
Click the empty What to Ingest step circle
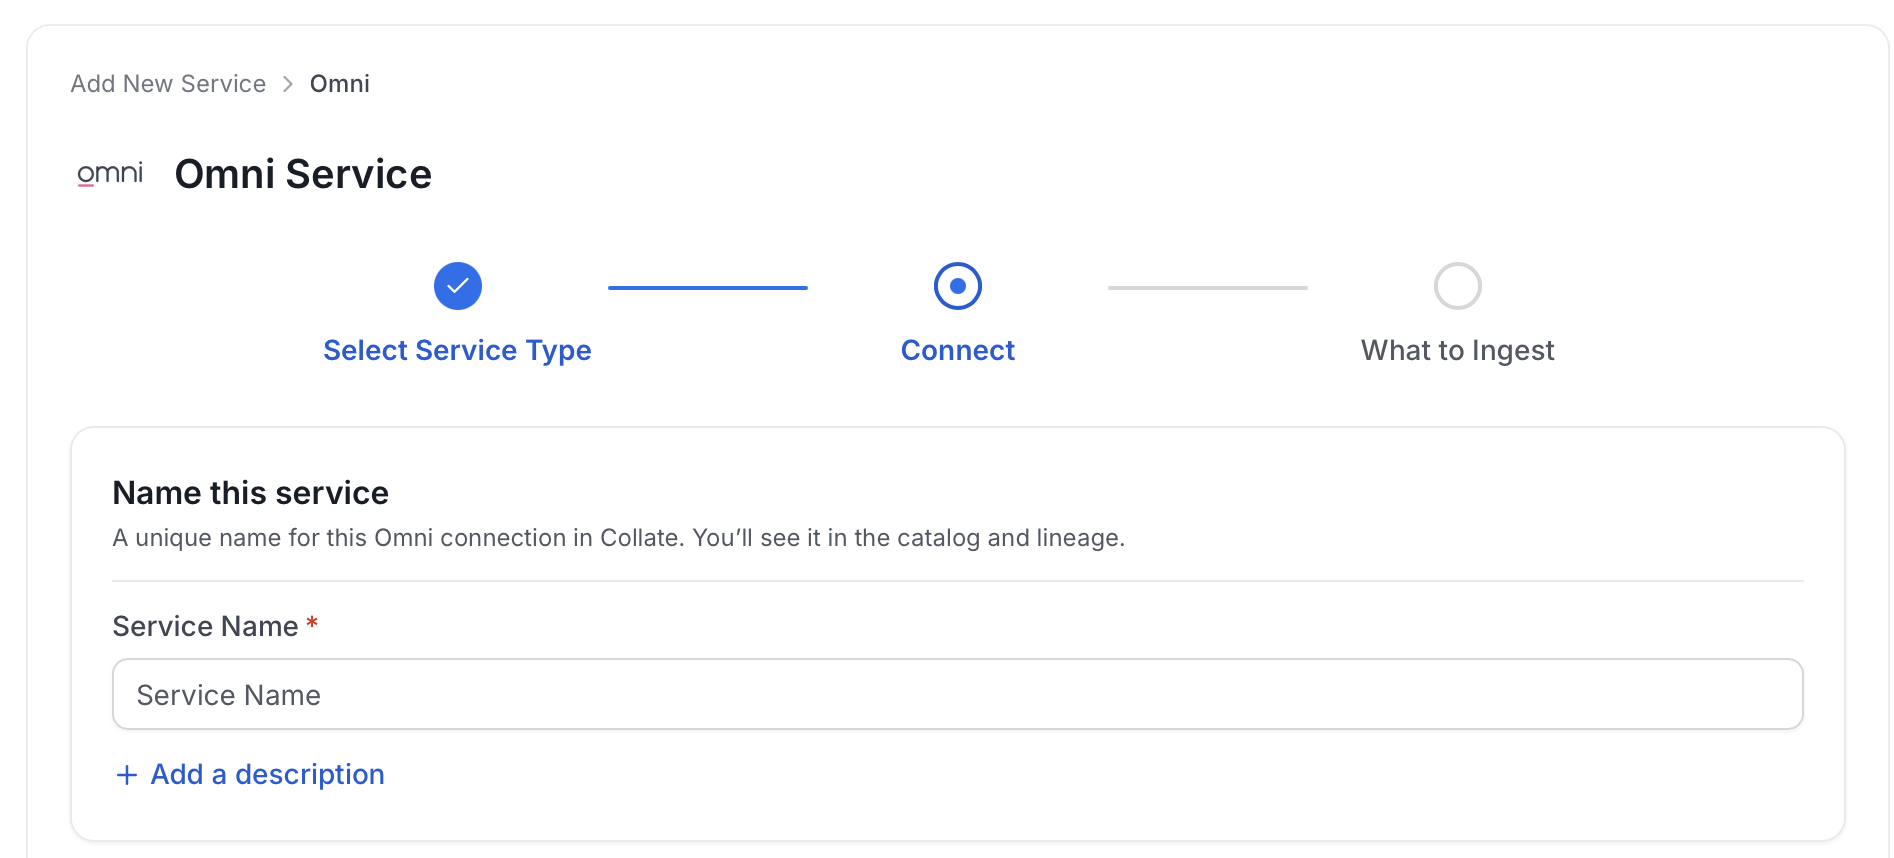[1458, 286]
